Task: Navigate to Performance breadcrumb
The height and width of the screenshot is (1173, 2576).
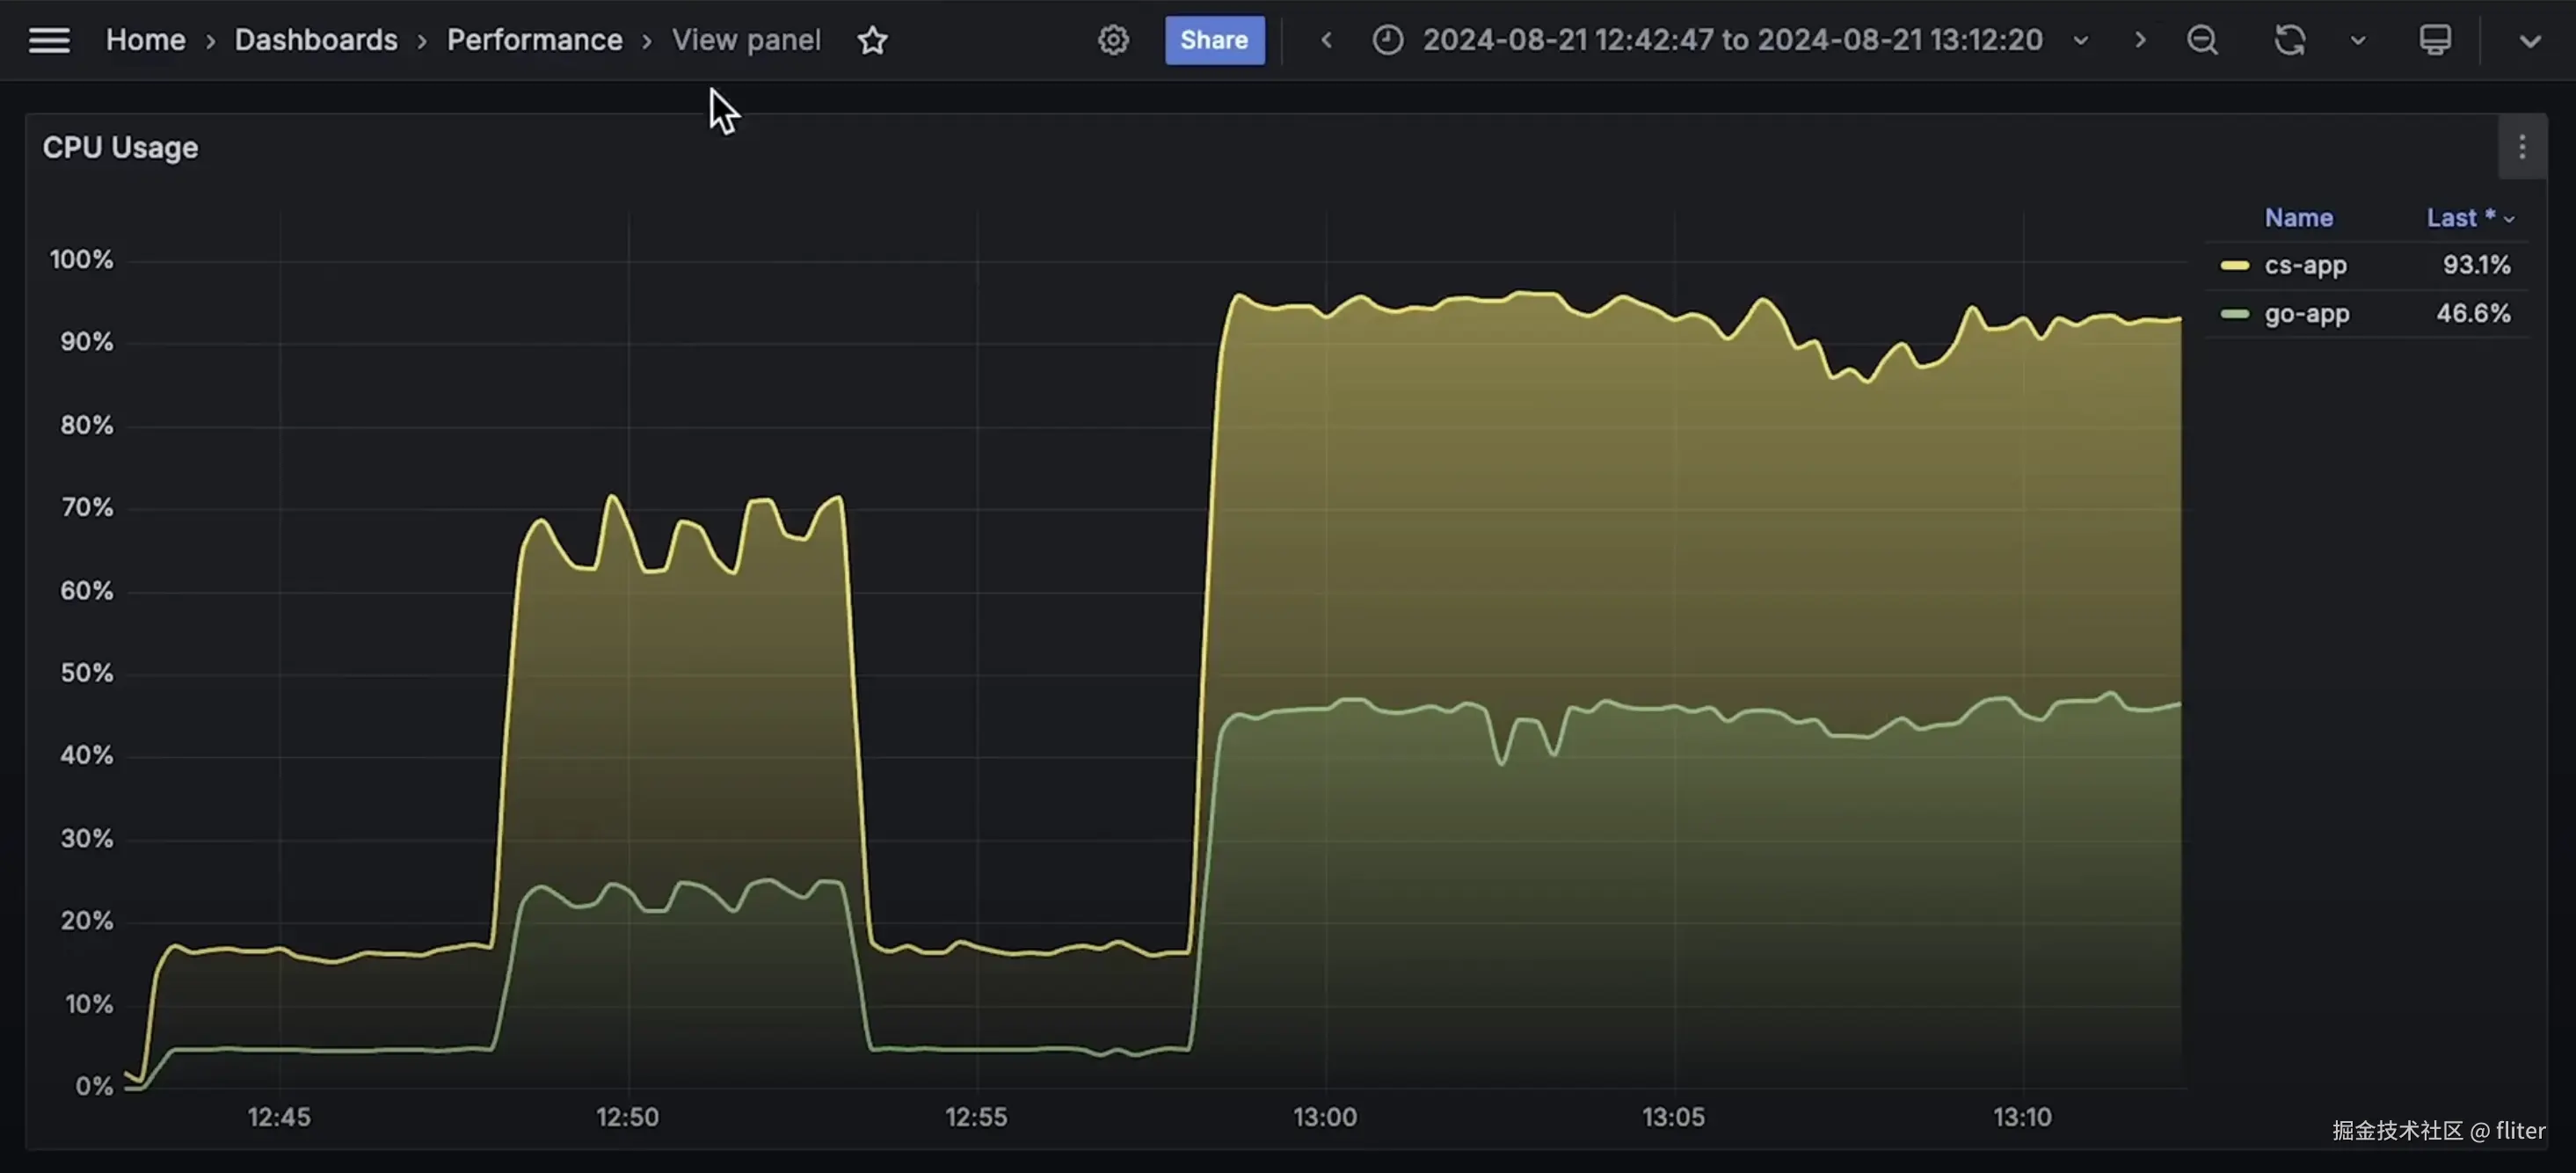Action: [534, 40]
